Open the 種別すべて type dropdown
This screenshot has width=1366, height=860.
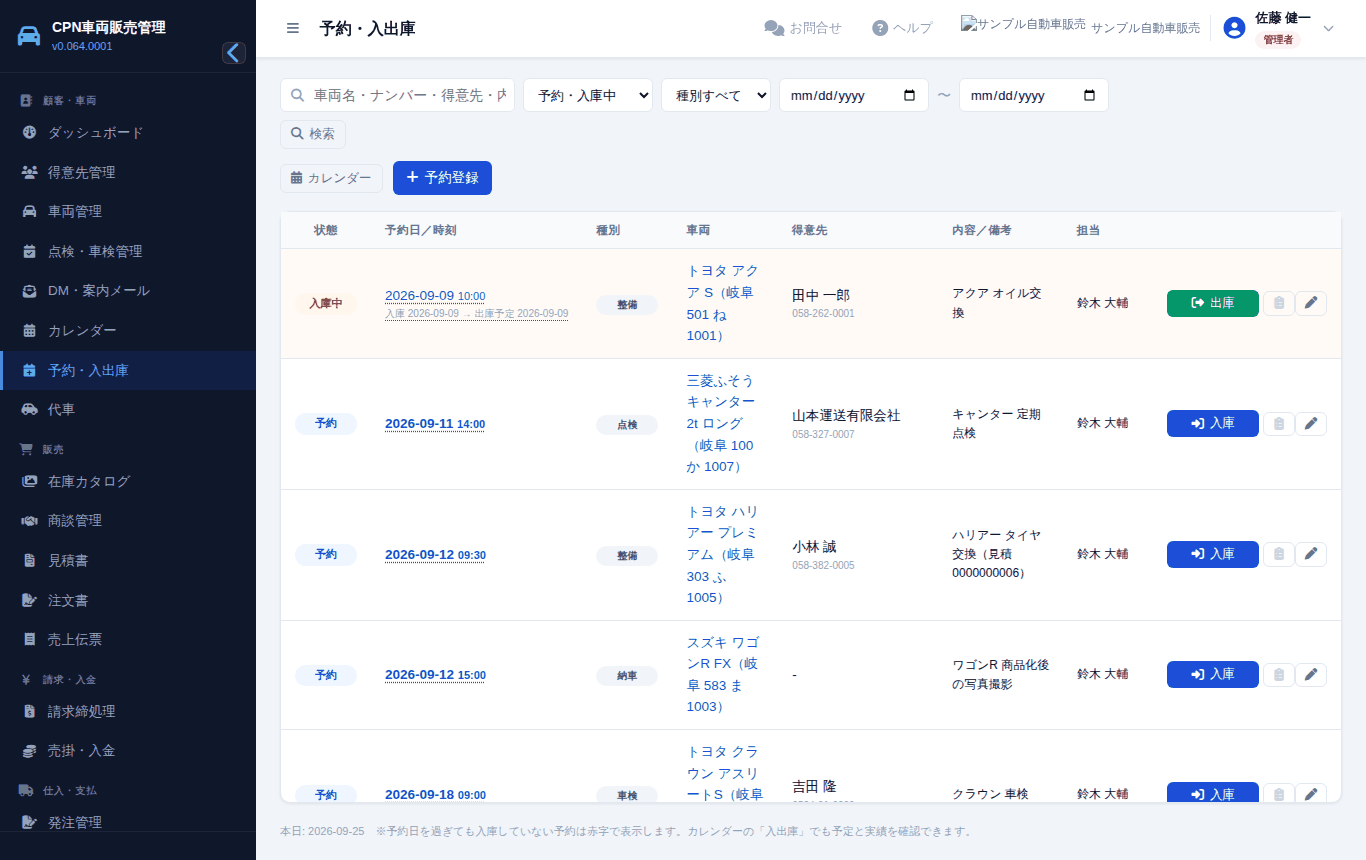(716, 95)
